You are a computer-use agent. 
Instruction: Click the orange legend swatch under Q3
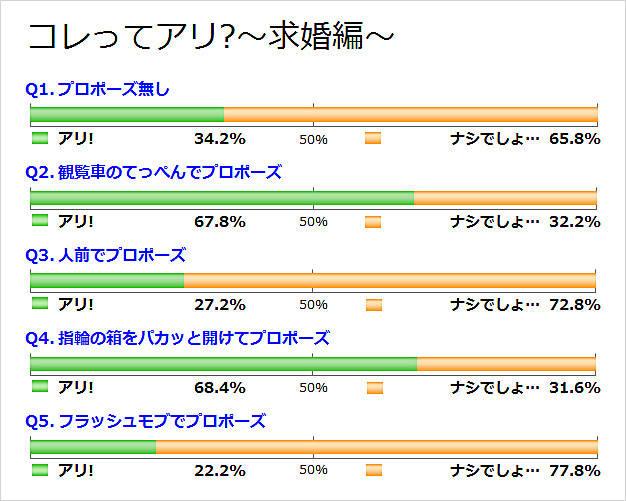click(x=374, y=305)
